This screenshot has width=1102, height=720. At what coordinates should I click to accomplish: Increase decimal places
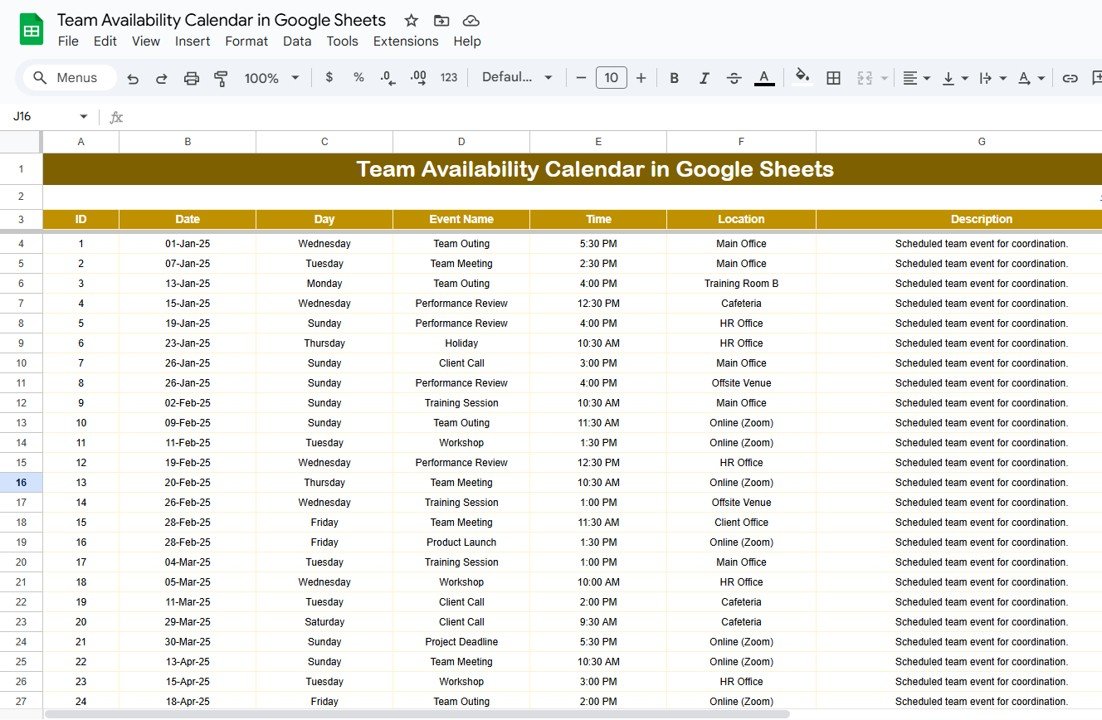click(418, 78)
